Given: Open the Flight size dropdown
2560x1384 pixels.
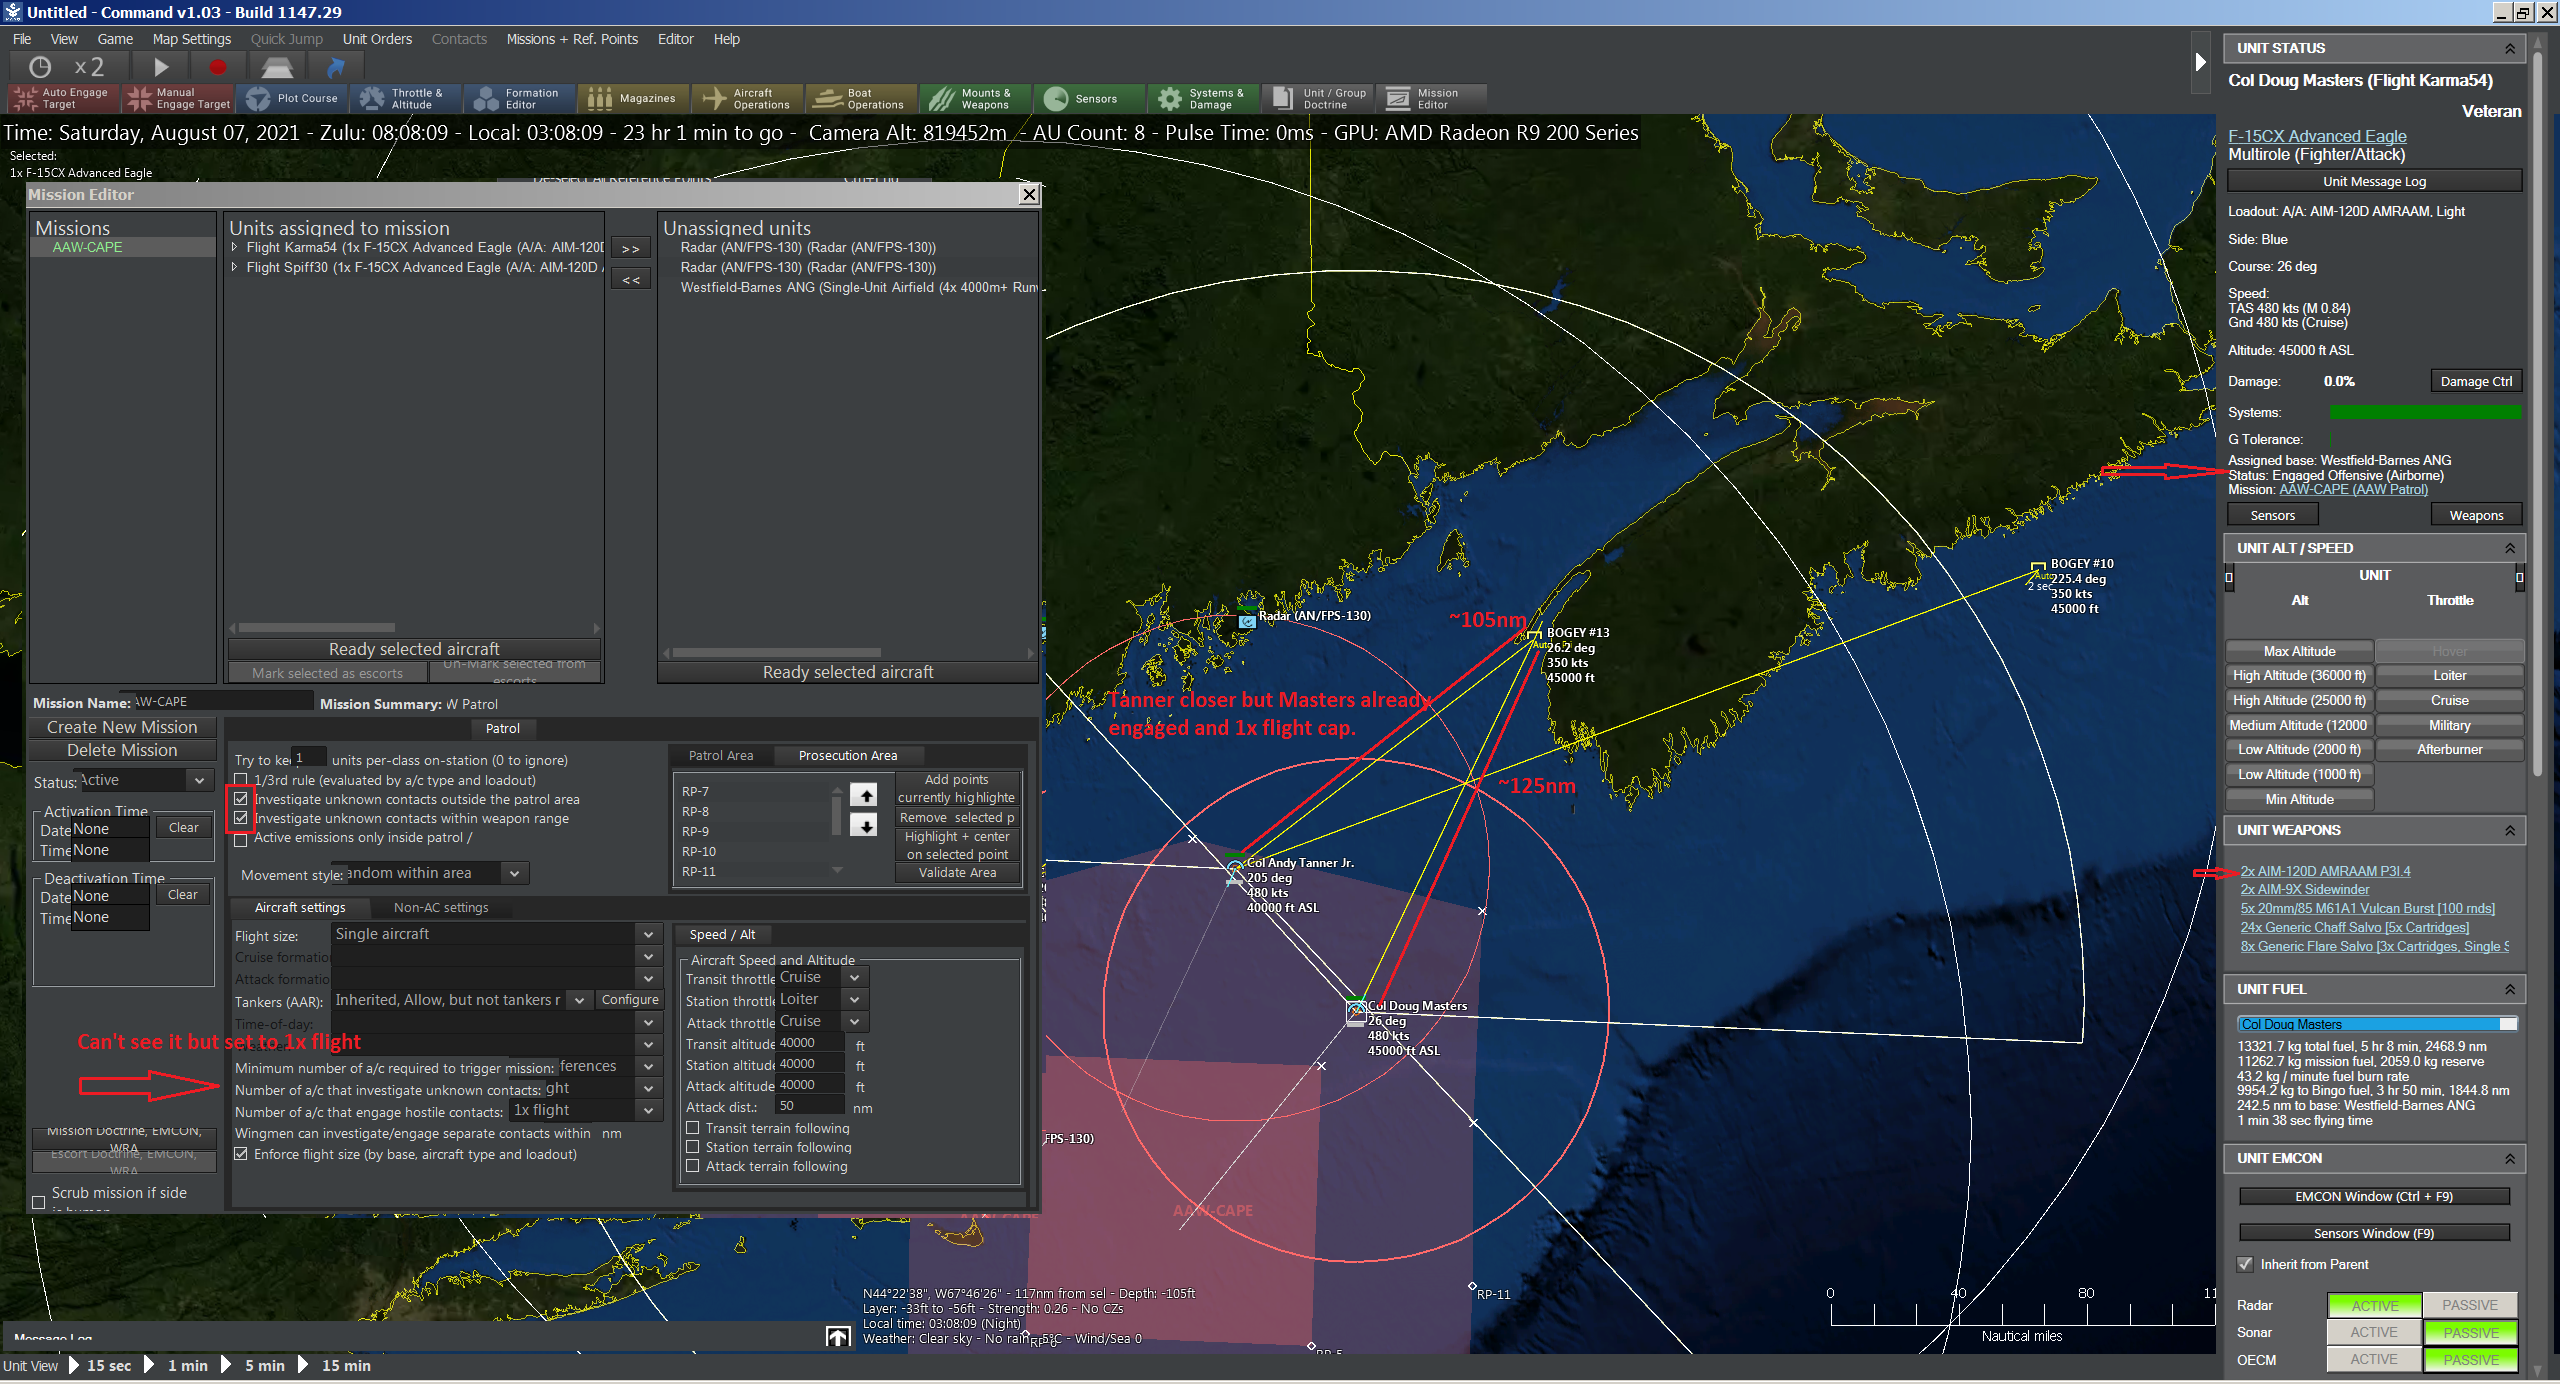Looking at the screenshot, I should (648, 934).
